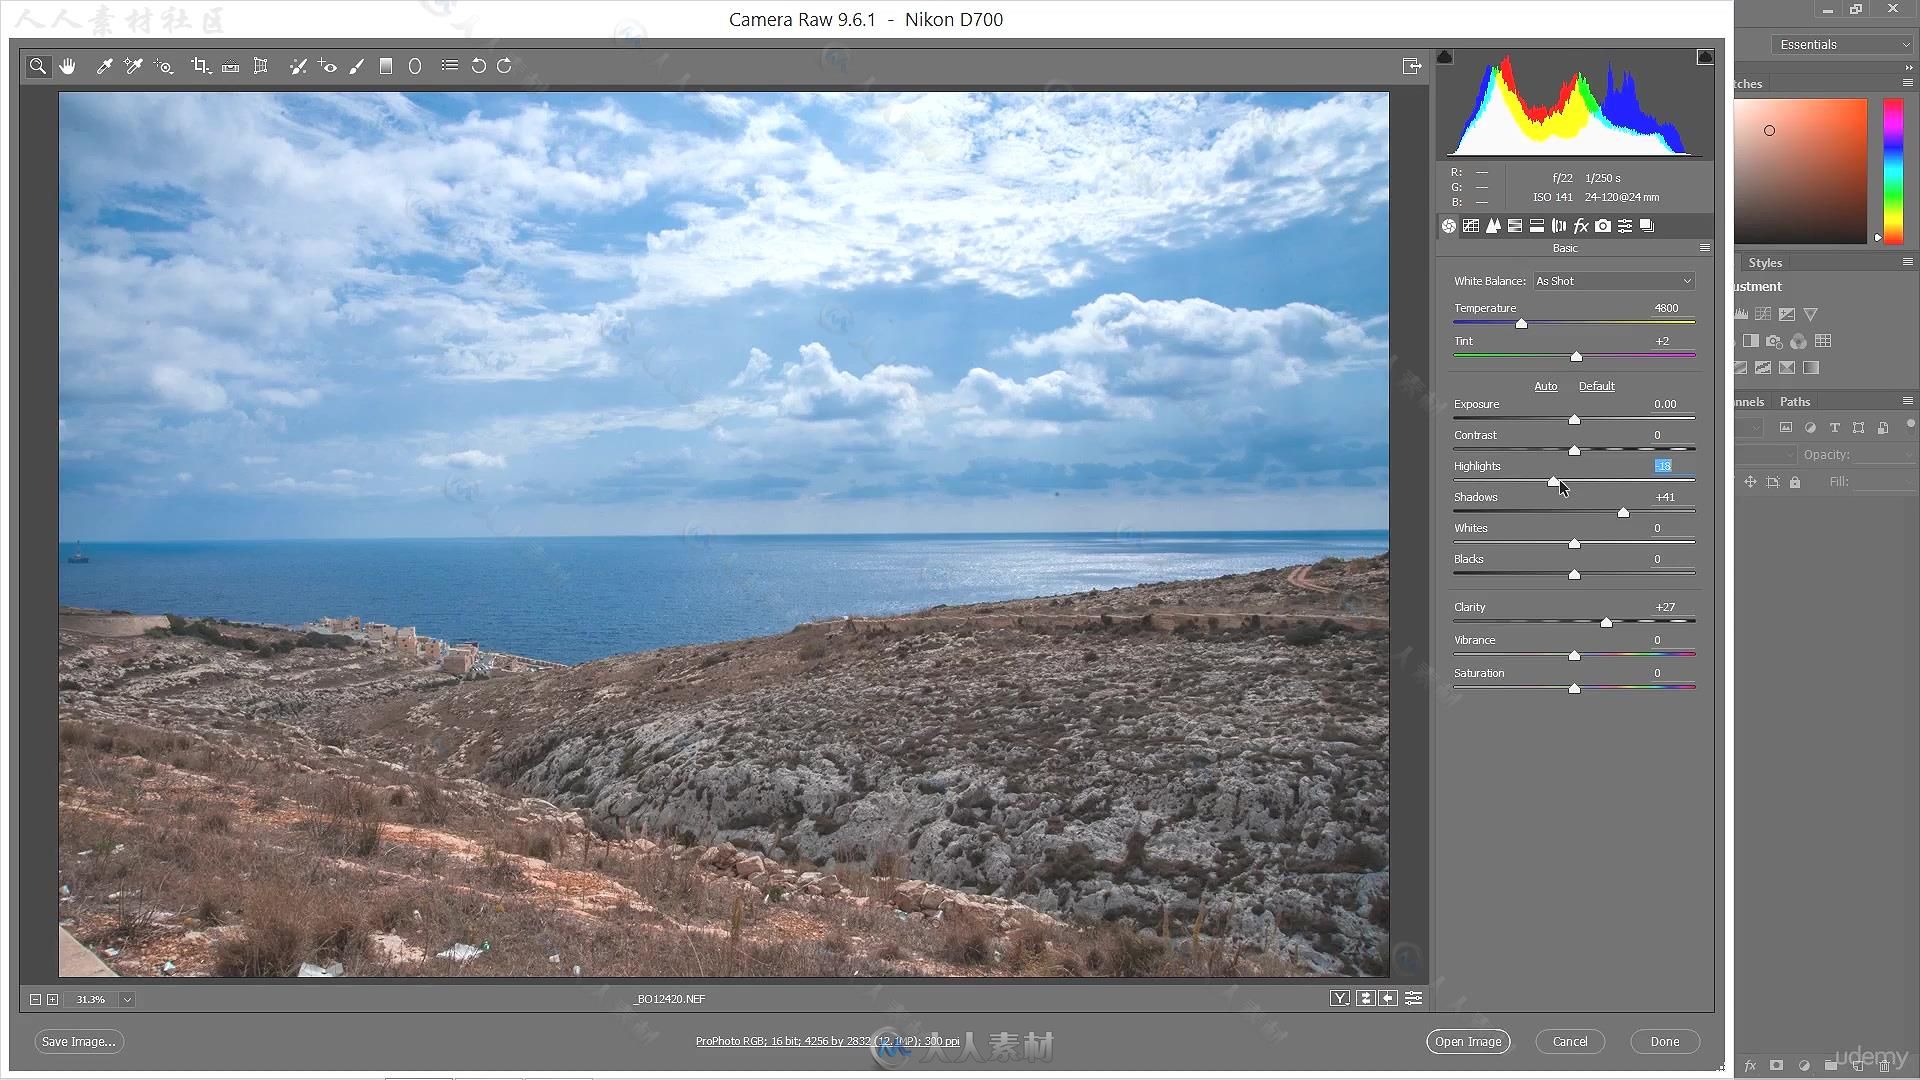Select the Zoom tool in Camera Raw

38,66
